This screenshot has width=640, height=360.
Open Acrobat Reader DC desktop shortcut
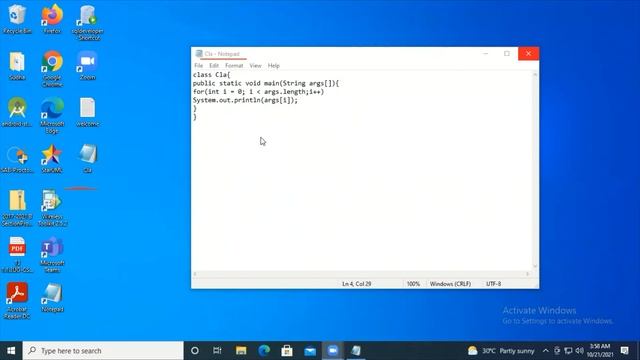17,300
